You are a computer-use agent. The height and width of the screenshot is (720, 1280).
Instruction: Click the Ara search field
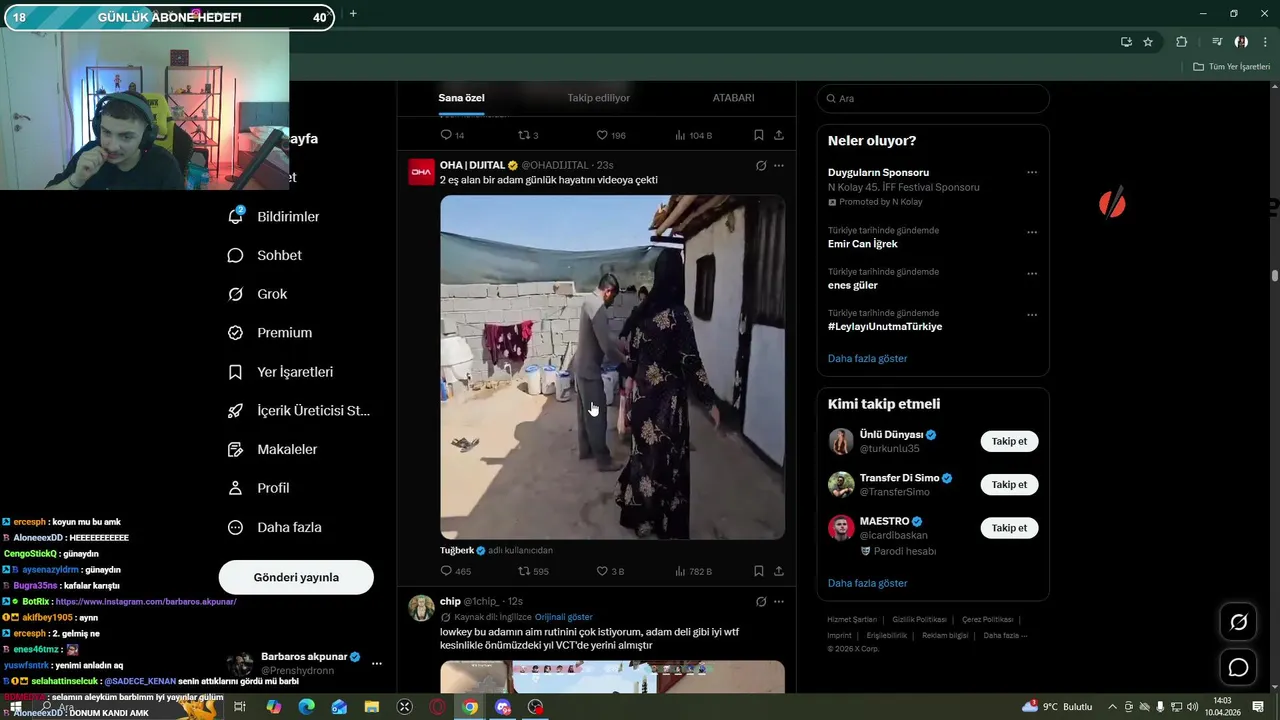pyautogui.click(x=933, y=98)
